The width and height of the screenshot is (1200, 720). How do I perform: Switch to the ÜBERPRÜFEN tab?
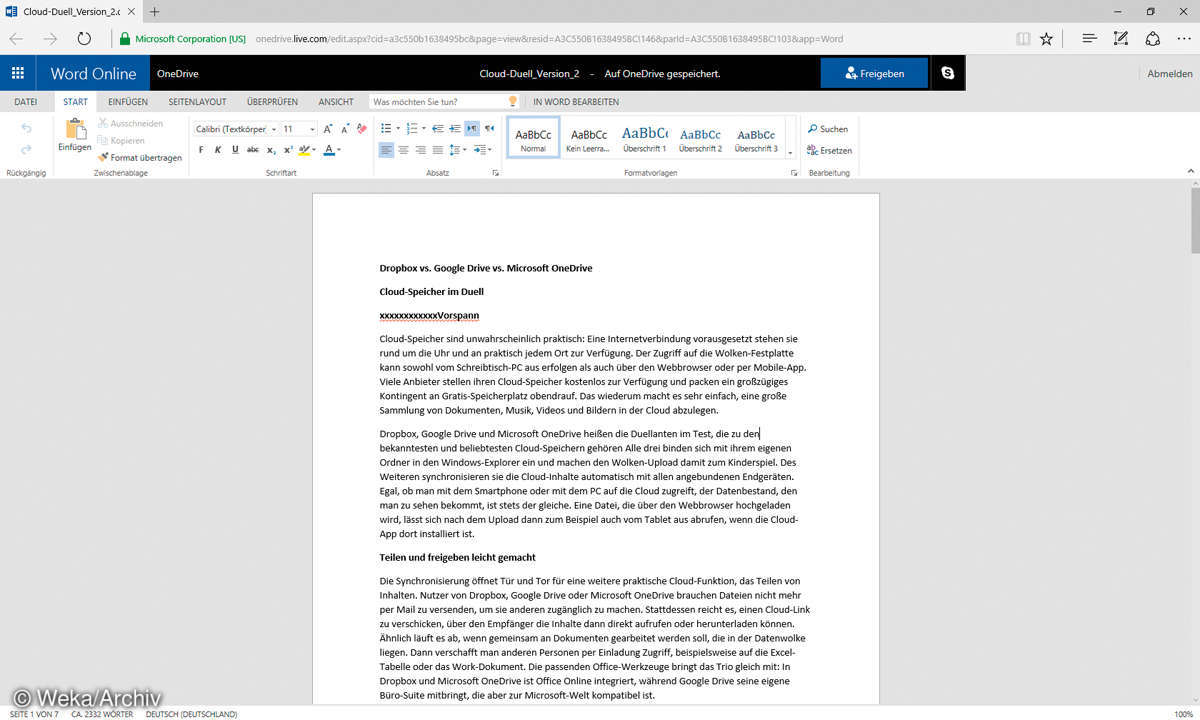[x=272, y=102]
